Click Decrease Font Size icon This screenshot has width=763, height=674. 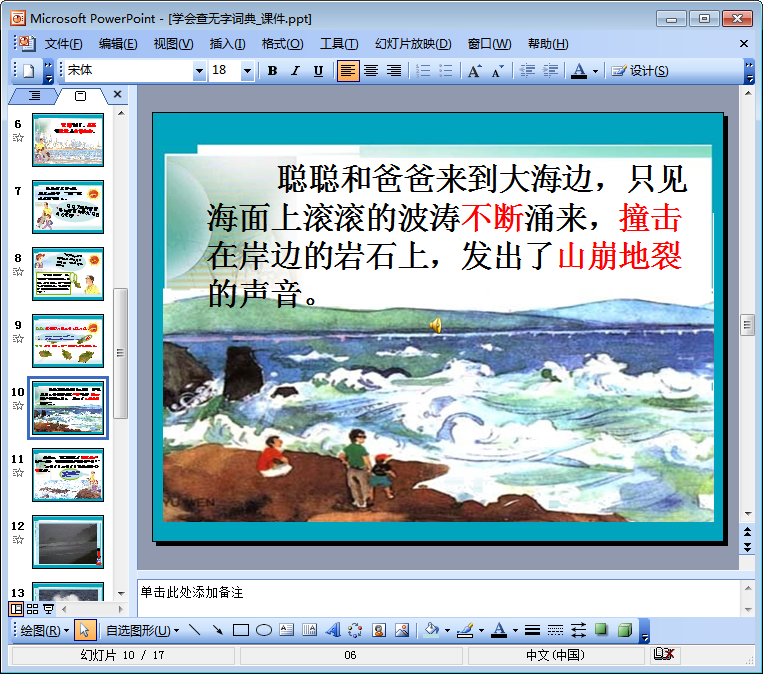(x=497, y=71)
